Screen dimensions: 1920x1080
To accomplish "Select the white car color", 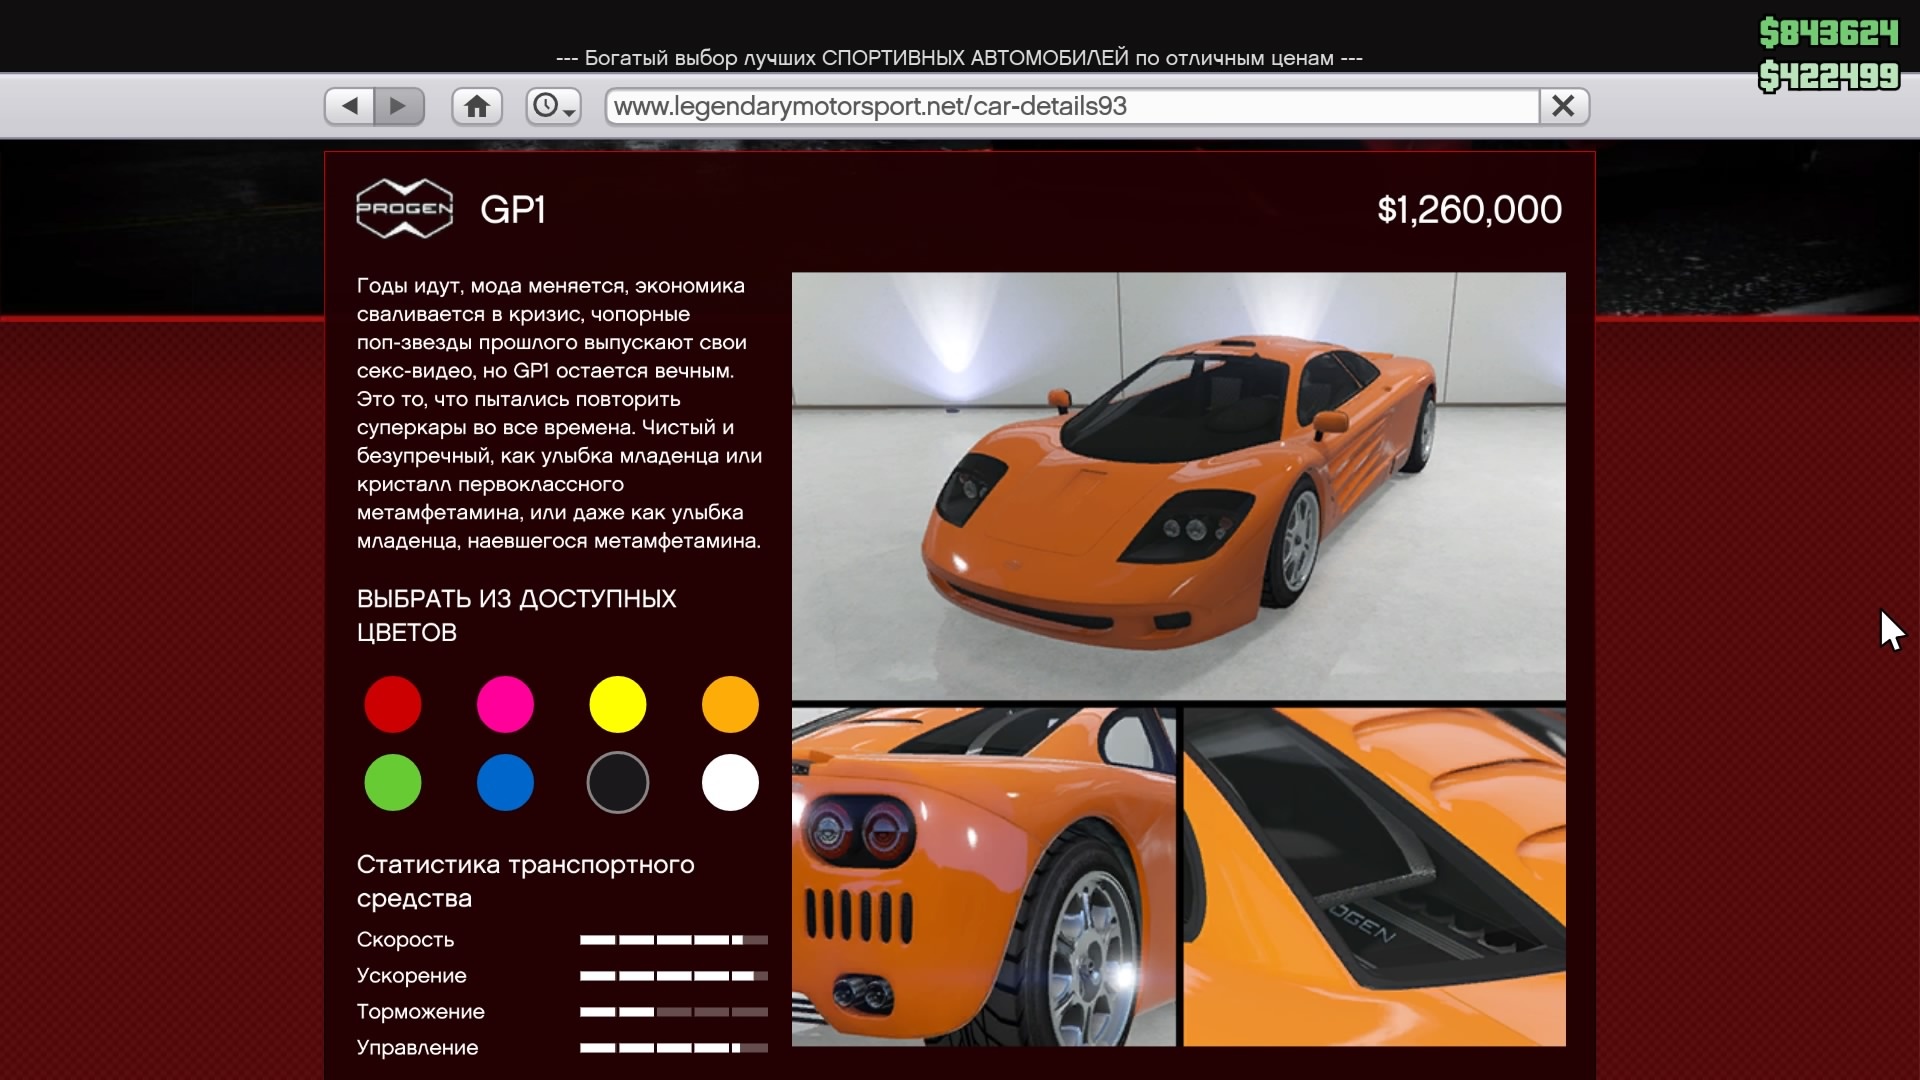I will coord(730,782).
